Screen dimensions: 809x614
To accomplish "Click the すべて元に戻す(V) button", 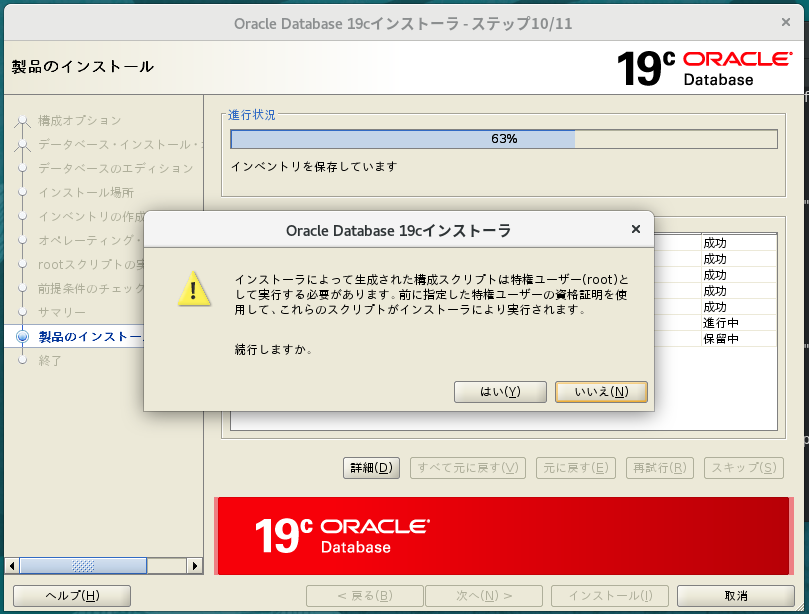I will click(468, 468).
